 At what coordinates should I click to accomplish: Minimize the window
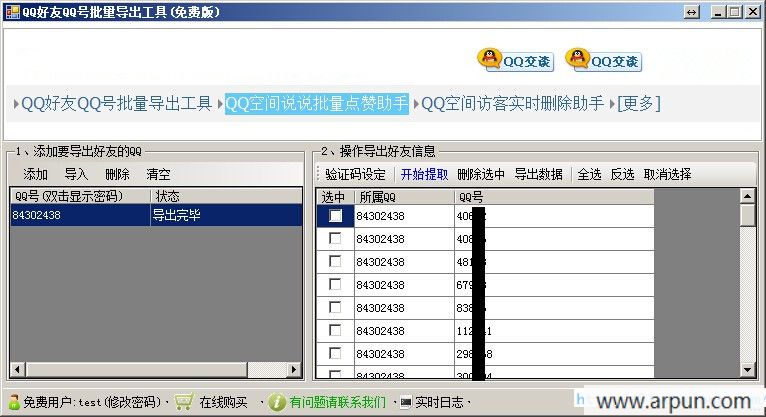click(718, 12)
